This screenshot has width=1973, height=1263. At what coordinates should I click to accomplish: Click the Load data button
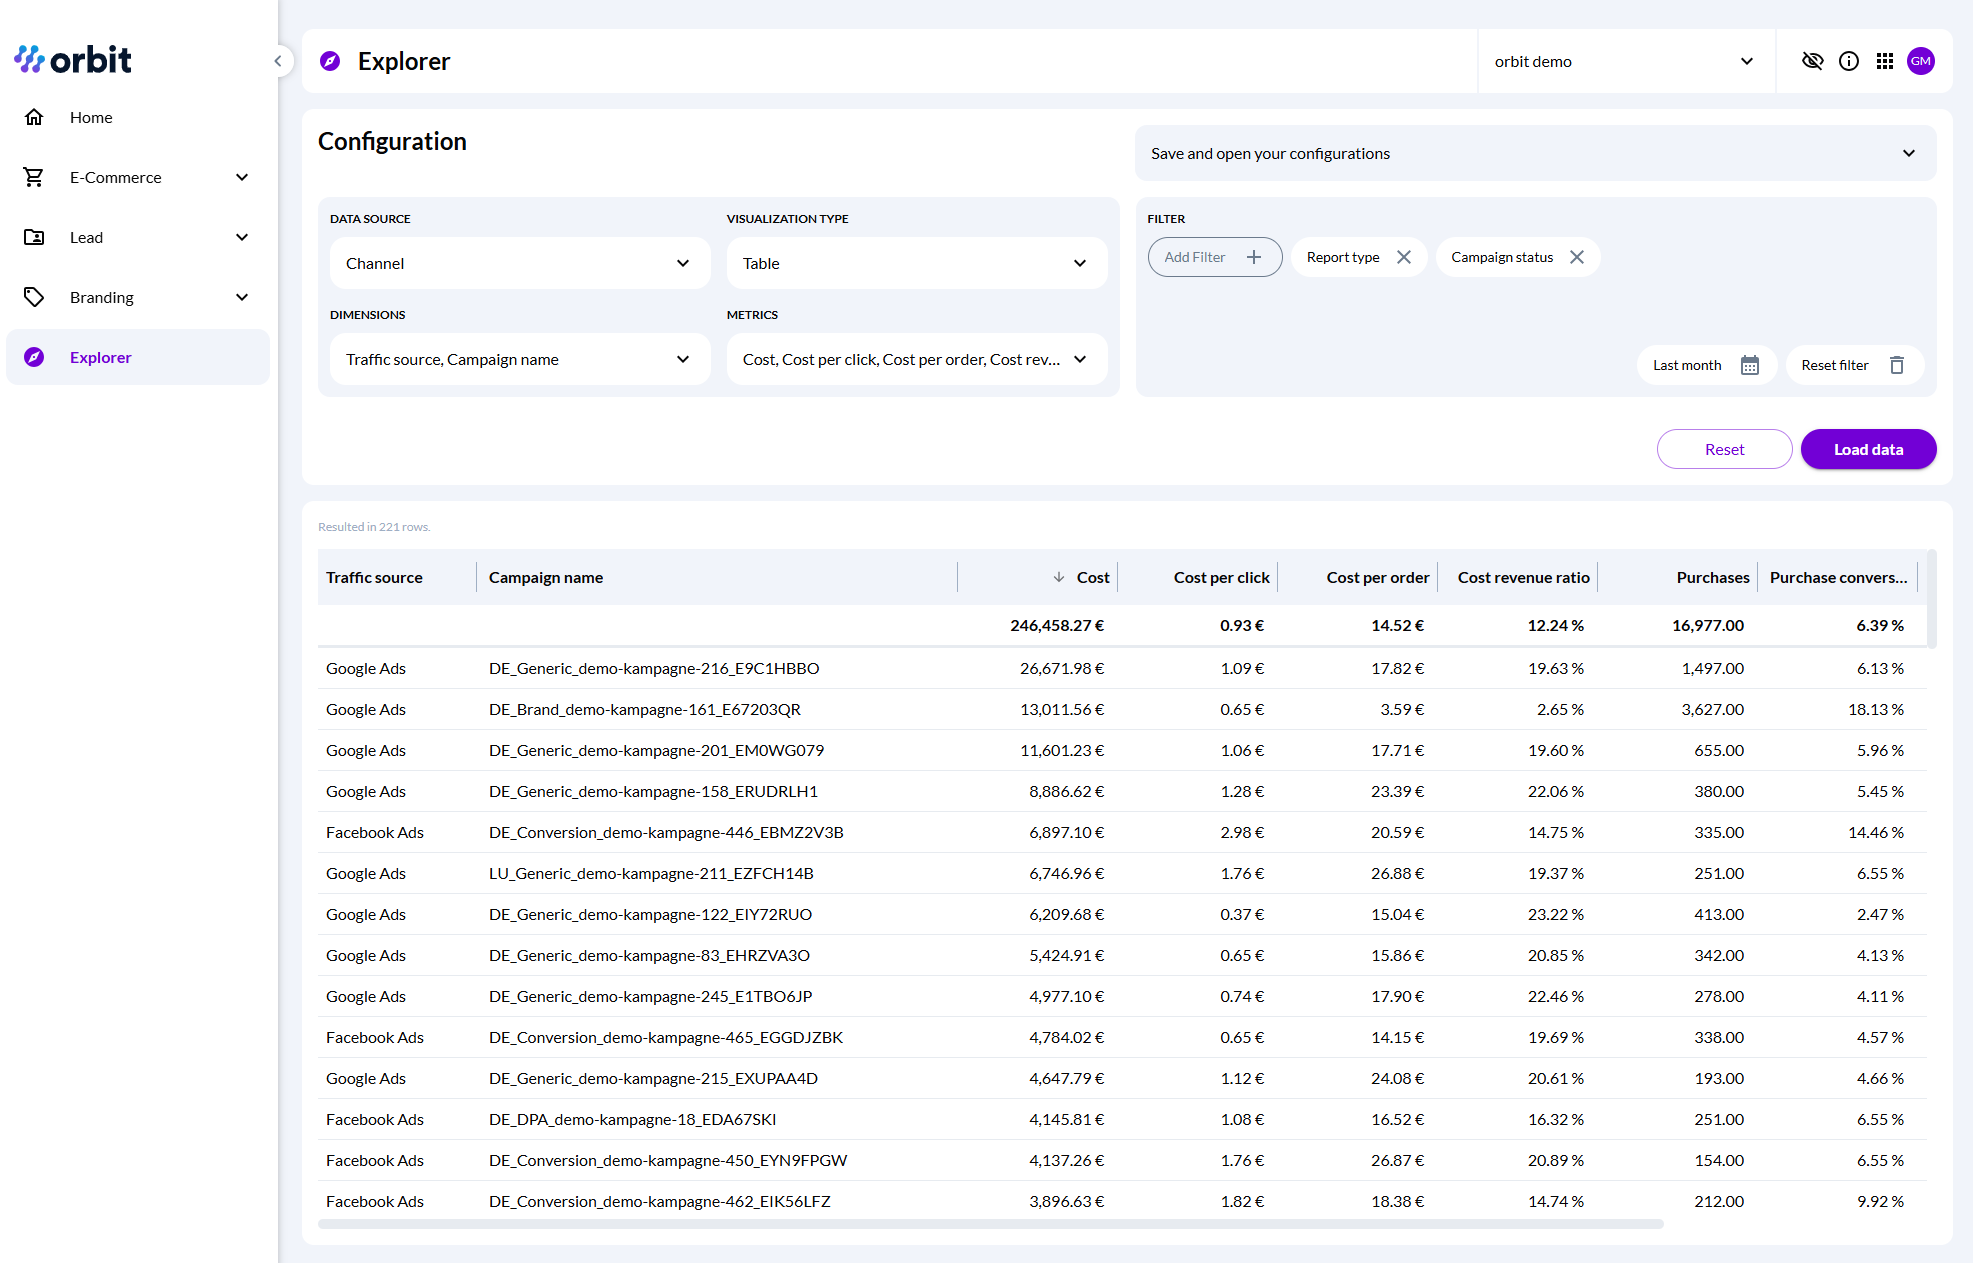1868,449
